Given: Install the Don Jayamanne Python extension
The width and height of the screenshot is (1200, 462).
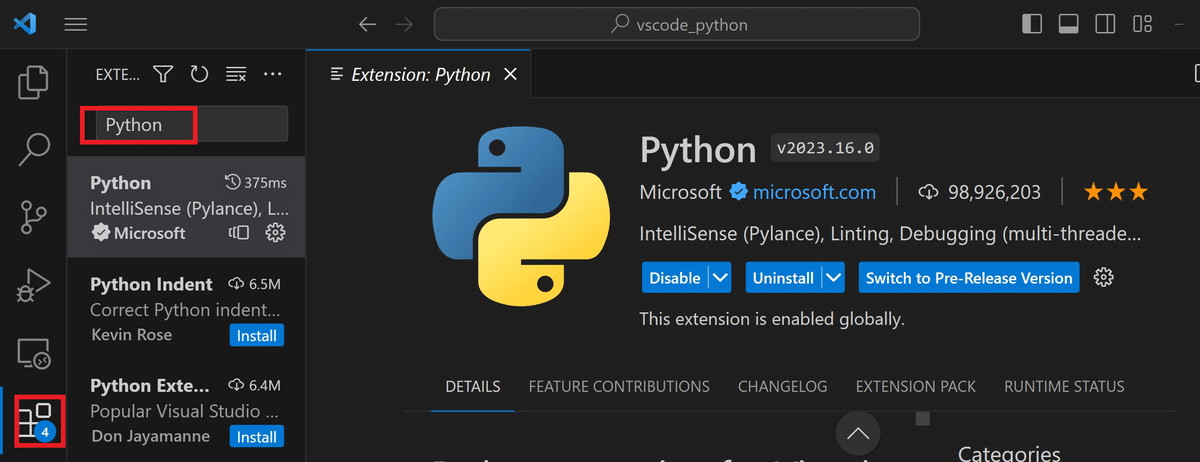Looking at the screenshot, I should [257, 437].
